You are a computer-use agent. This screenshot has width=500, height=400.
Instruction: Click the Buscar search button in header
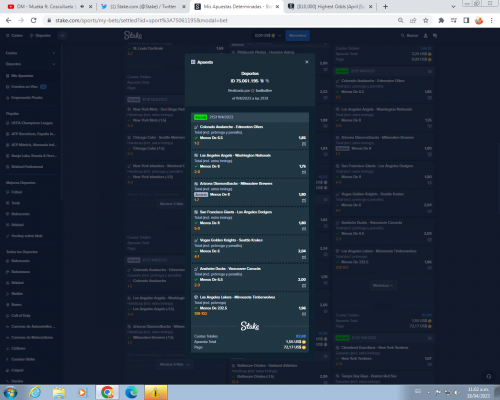(x=409, y=35)
